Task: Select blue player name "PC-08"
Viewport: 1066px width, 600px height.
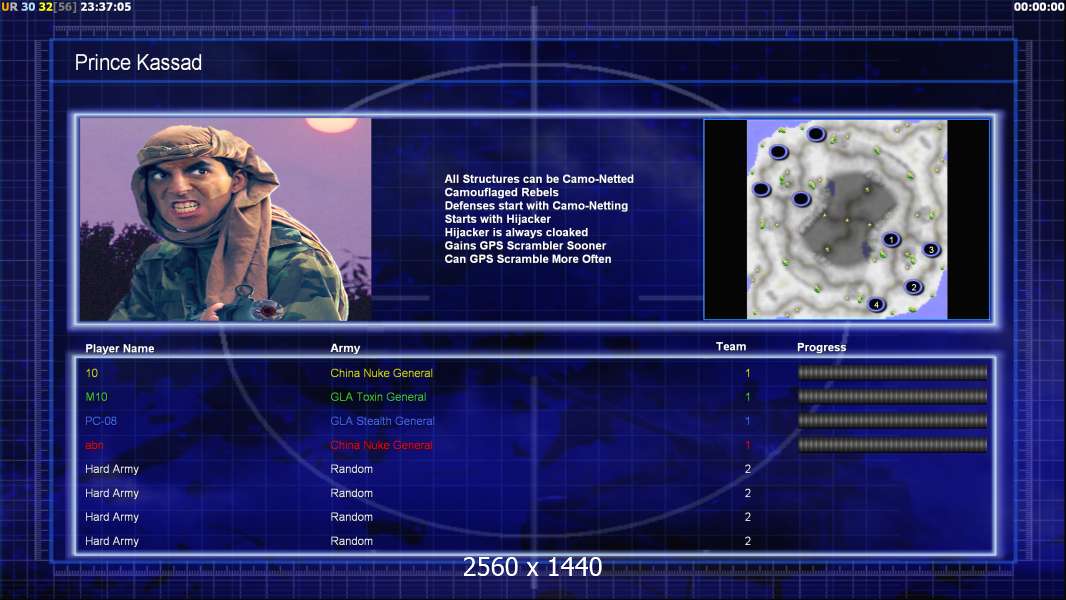Action: [101, 421]
